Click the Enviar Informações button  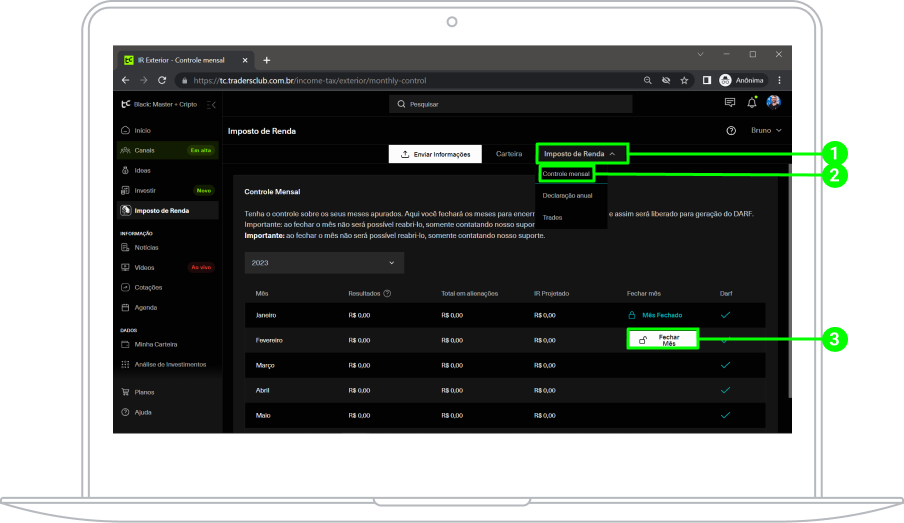coord(435,154)
